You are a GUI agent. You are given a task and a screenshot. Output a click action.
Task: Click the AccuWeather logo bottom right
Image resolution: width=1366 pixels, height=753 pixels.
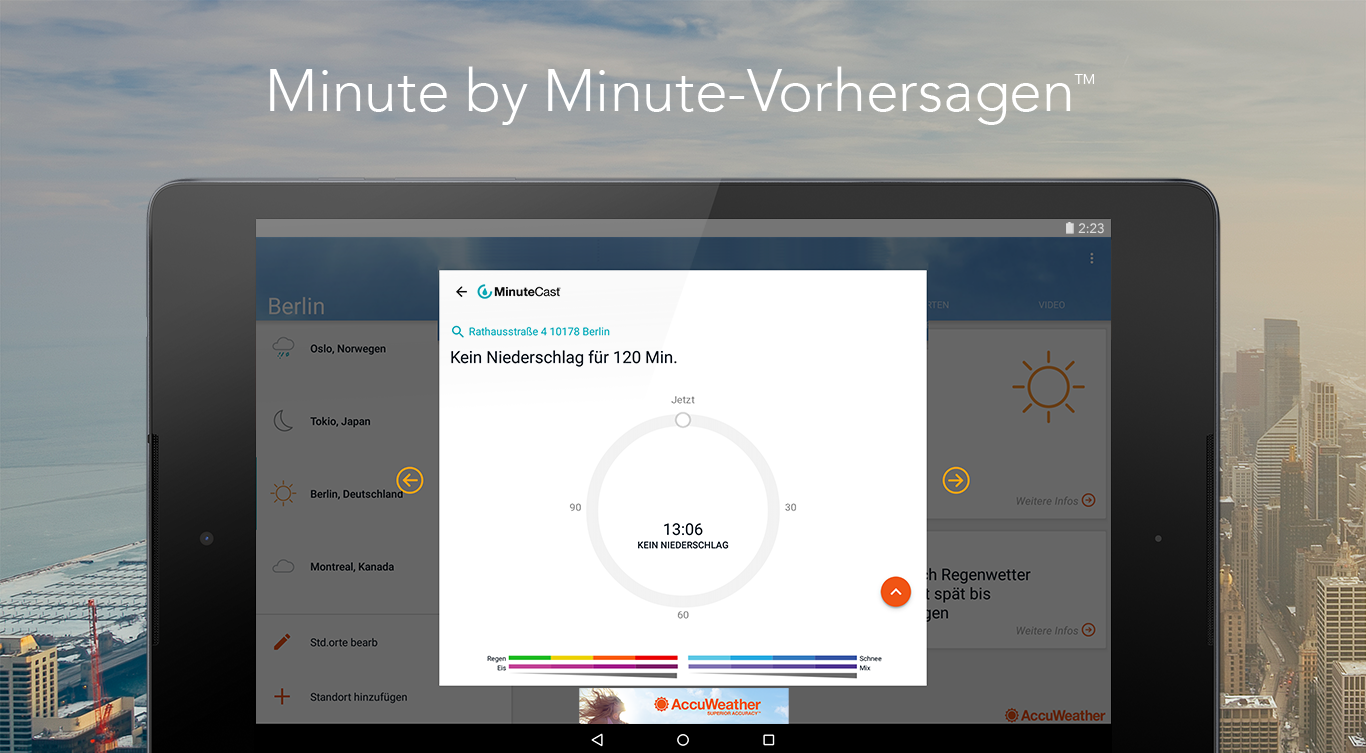click(1055, 715)
